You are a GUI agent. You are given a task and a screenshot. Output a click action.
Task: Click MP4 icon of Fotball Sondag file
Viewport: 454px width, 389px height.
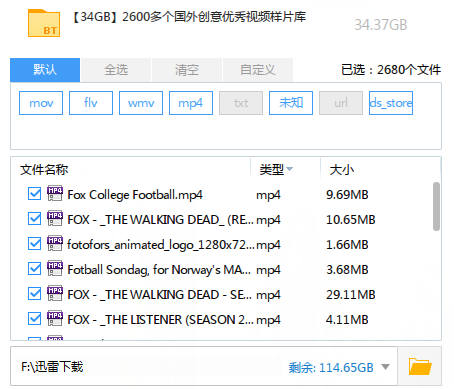55,268
